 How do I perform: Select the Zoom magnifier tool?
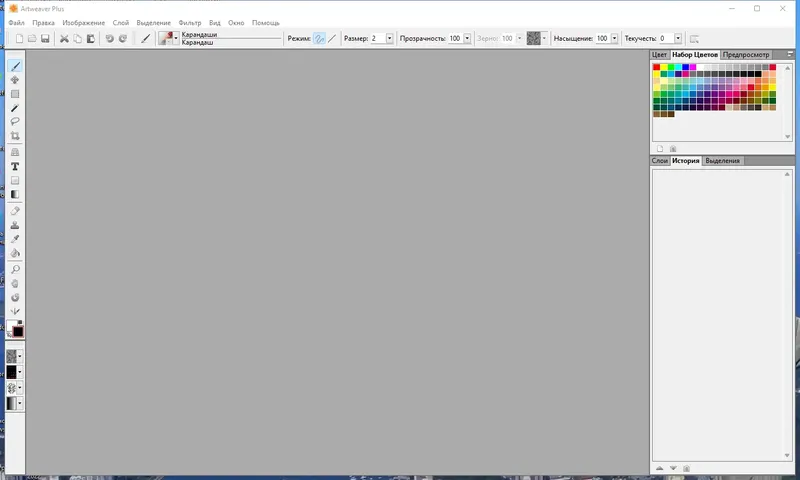click(15, 269)
